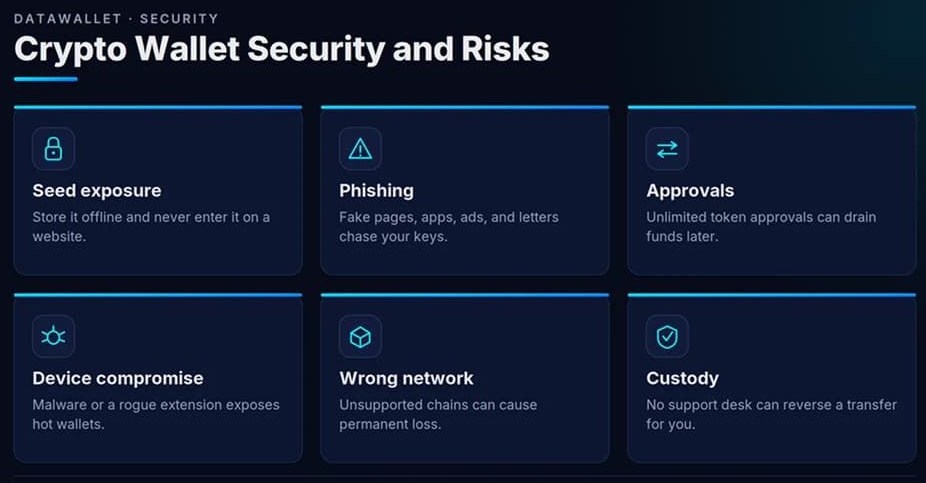Image resolution: width=926 pixels, height=483 pixels.
Task: Select the Seed exposure heading
Action: pos(97,191)
